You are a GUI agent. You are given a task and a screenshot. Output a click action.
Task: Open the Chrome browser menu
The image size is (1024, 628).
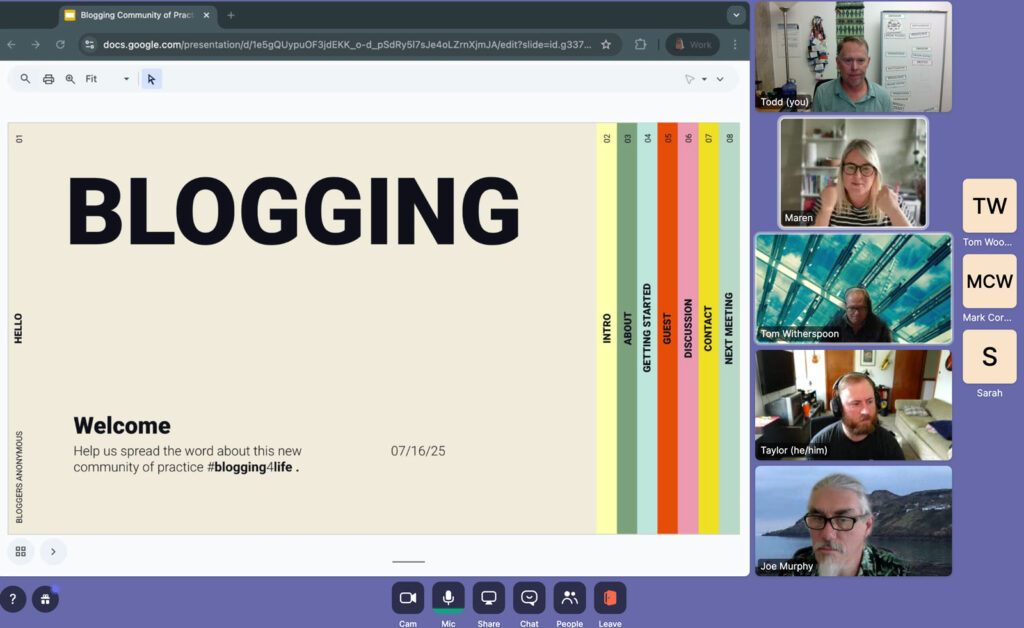(735, 45)
